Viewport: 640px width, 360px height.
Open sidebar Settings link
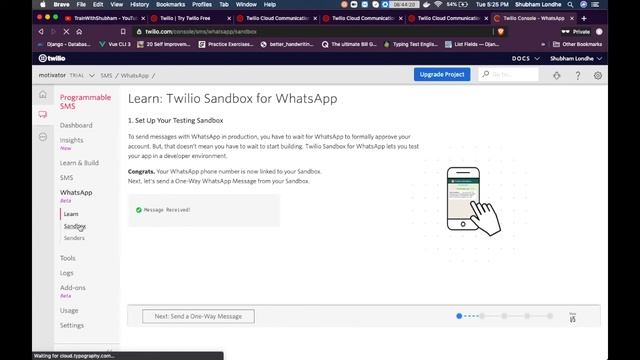pyautogui.click(x=71, y=325)
